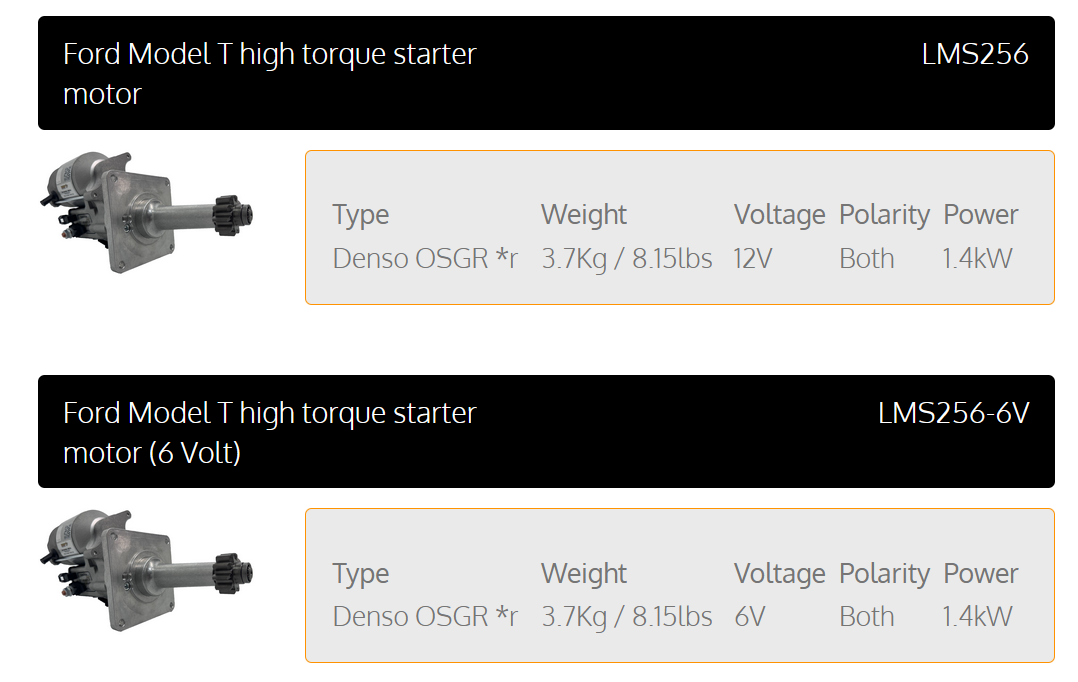Click the 12V voltage value
This screenshot has height=682, width=1078.
click(753, 259)
